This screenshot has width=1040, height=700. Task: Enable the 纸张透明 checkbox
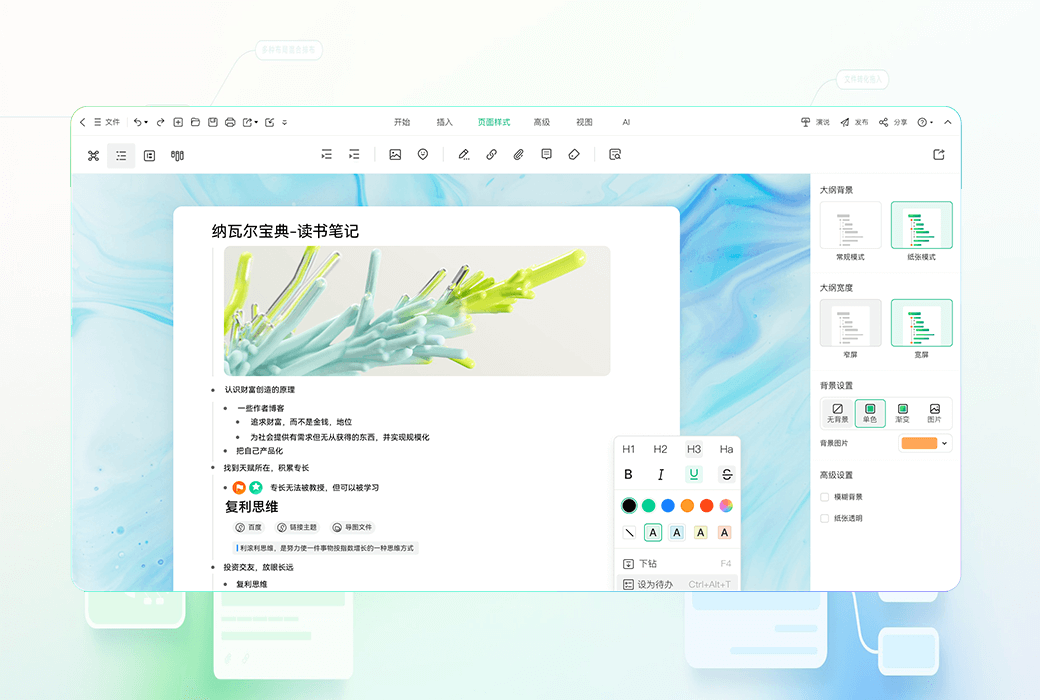point(824,518)
